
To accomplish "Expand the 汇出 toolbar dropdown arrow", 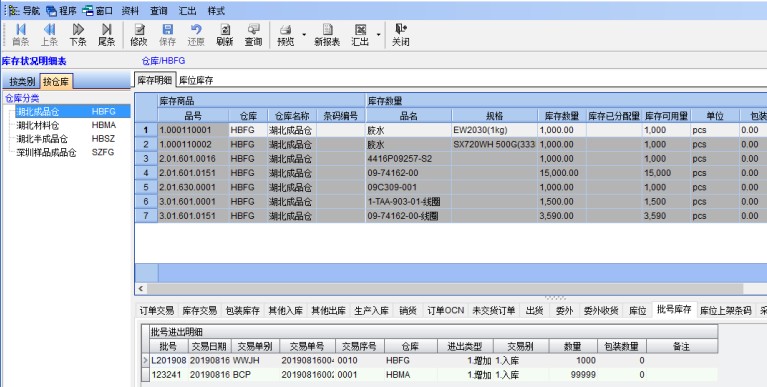I will pyautogui.click(x=378, y=35).
